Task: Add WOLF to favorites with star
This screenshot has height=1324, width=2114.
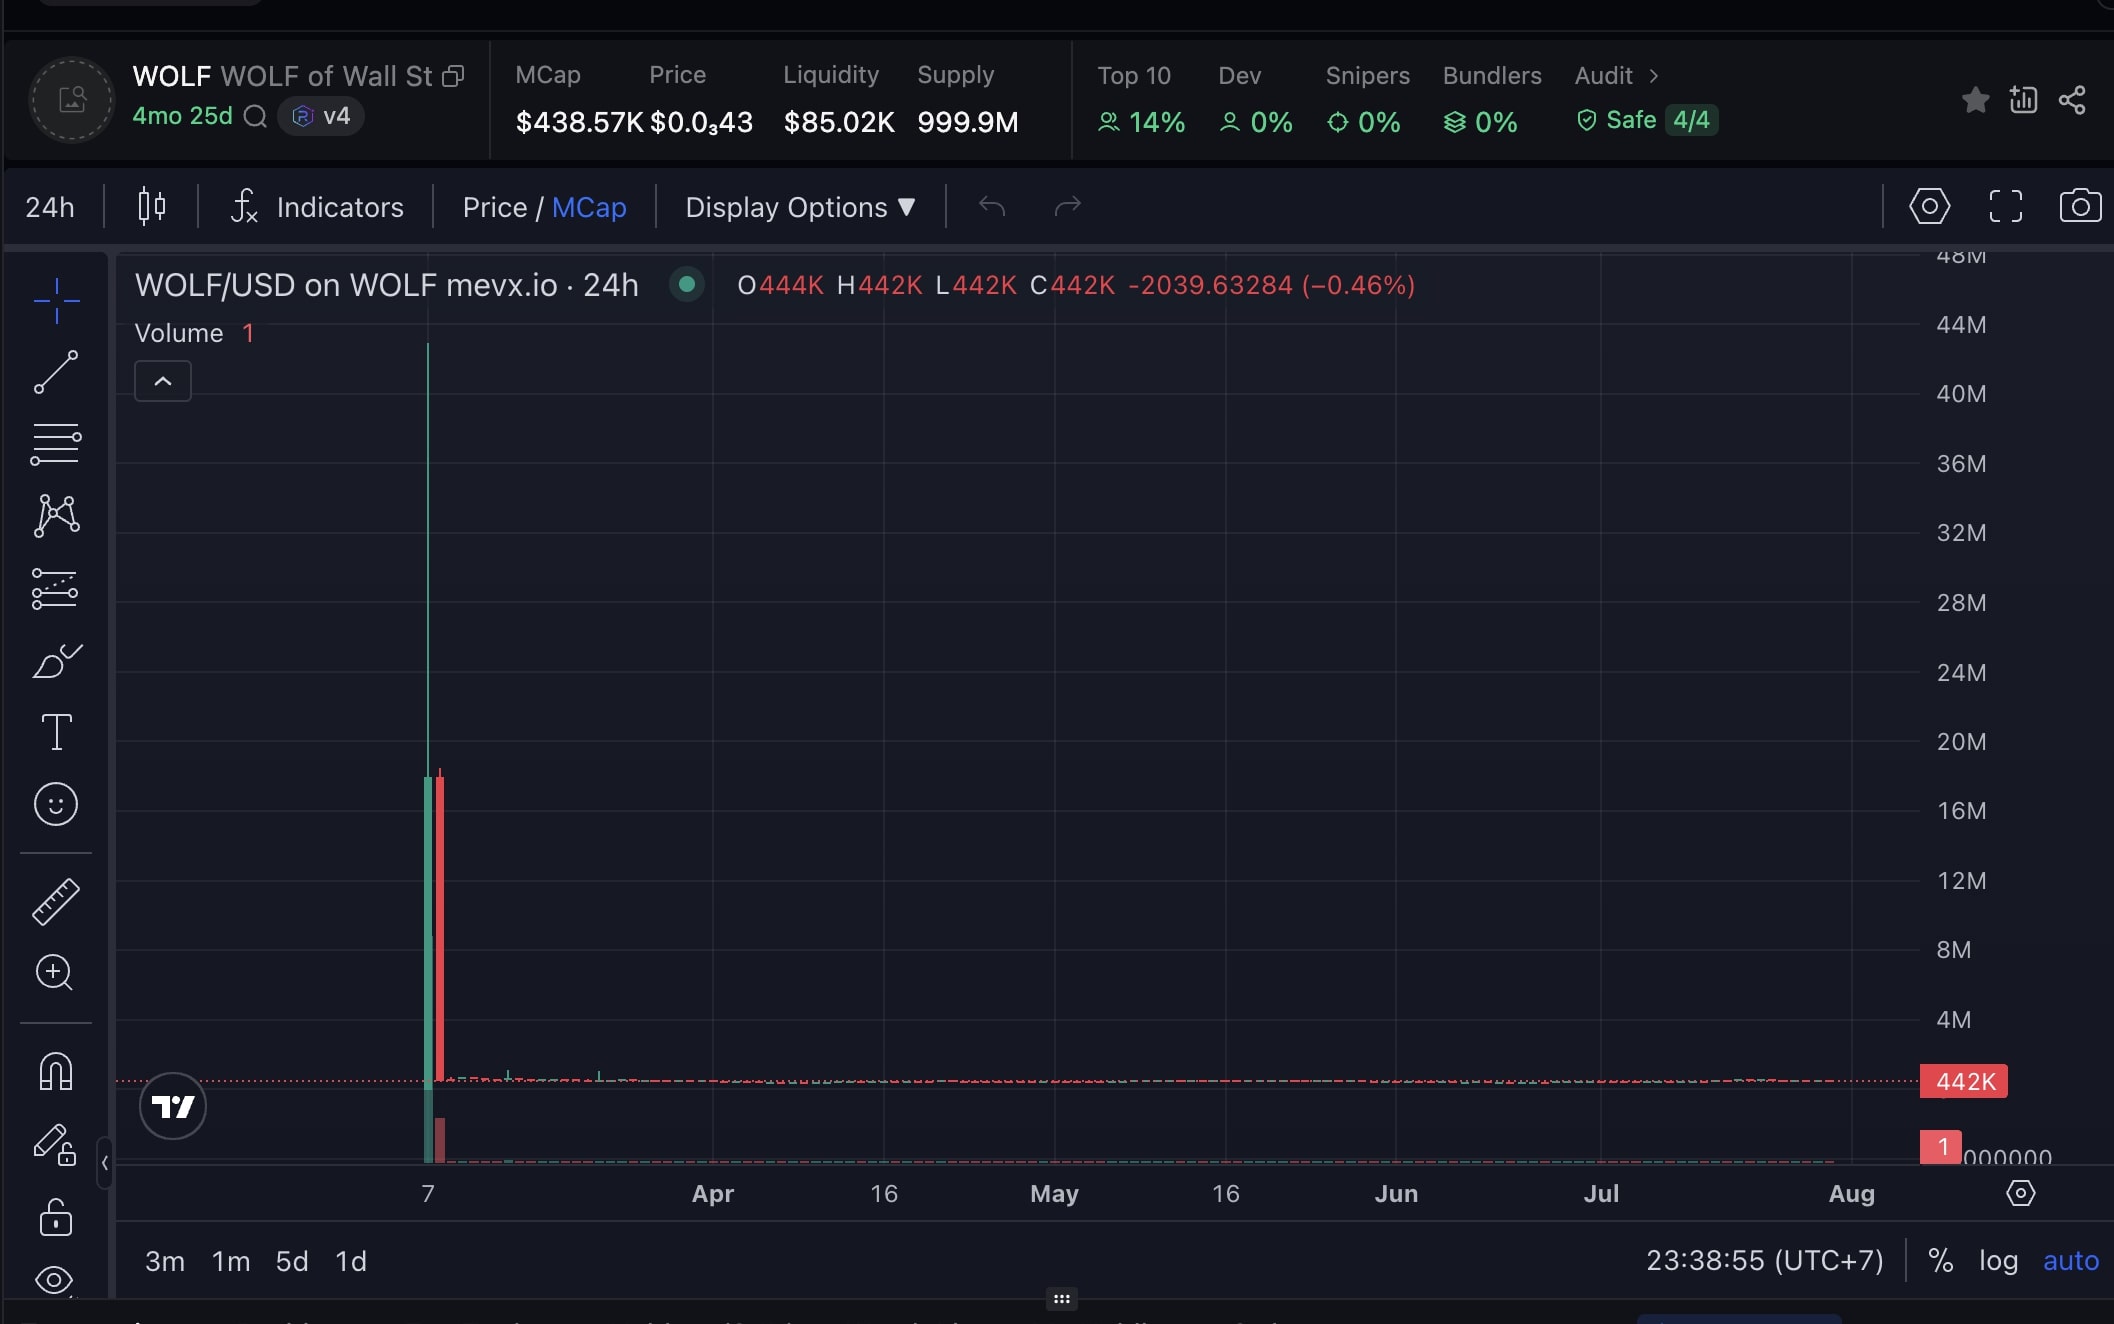Action: point(1975,100)
